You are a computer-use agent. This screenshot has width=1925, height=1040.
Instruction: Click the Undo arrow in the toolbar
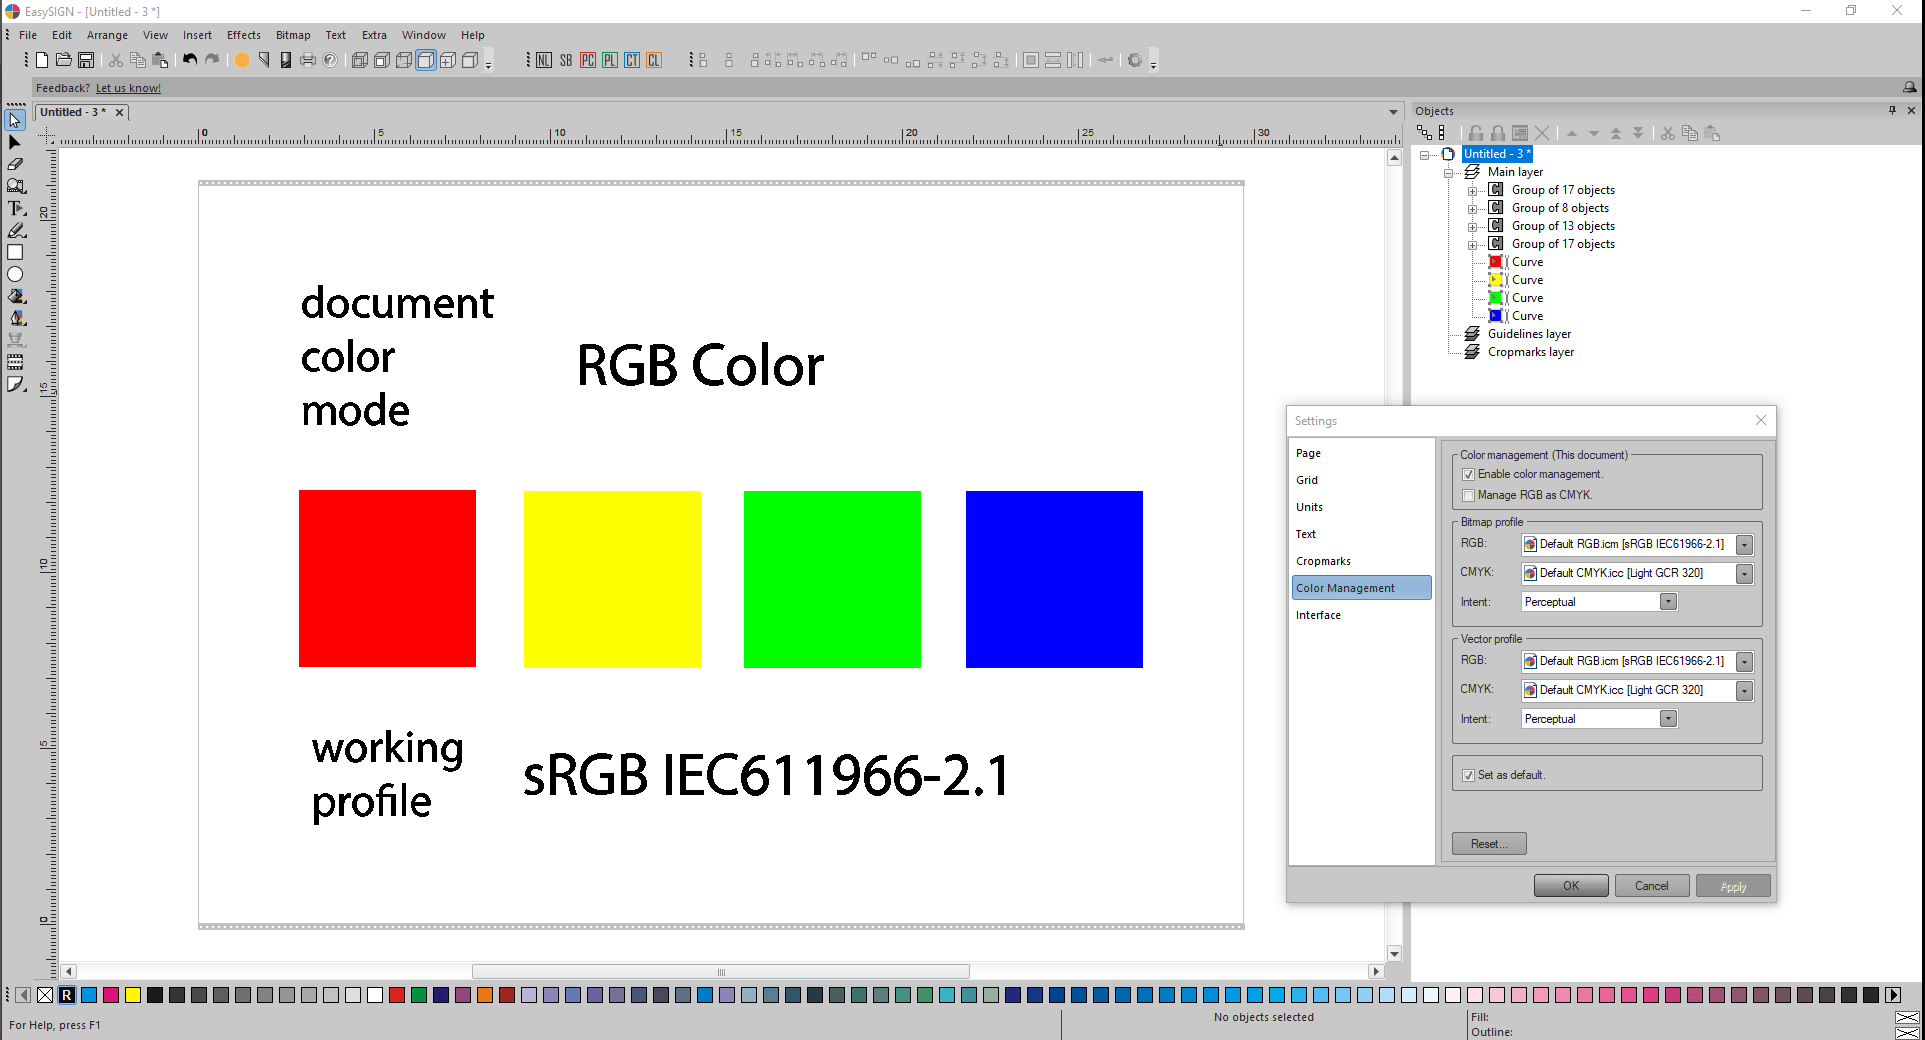tap(190, 60)
